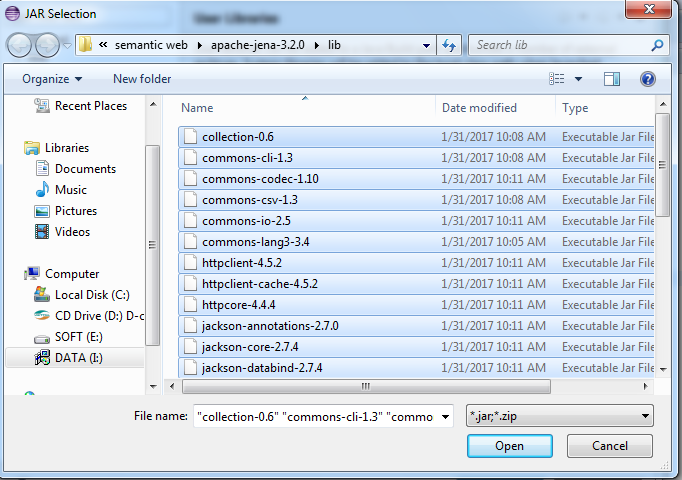
Task: Click the navigation pane scroll up arrow
Action: [x=153, y=104]
